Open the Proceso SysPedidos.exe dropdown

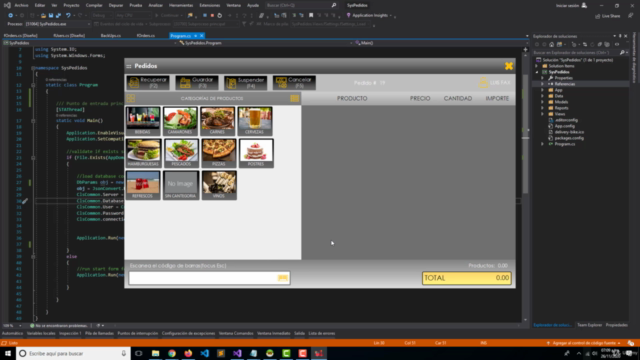coord(58,24)
